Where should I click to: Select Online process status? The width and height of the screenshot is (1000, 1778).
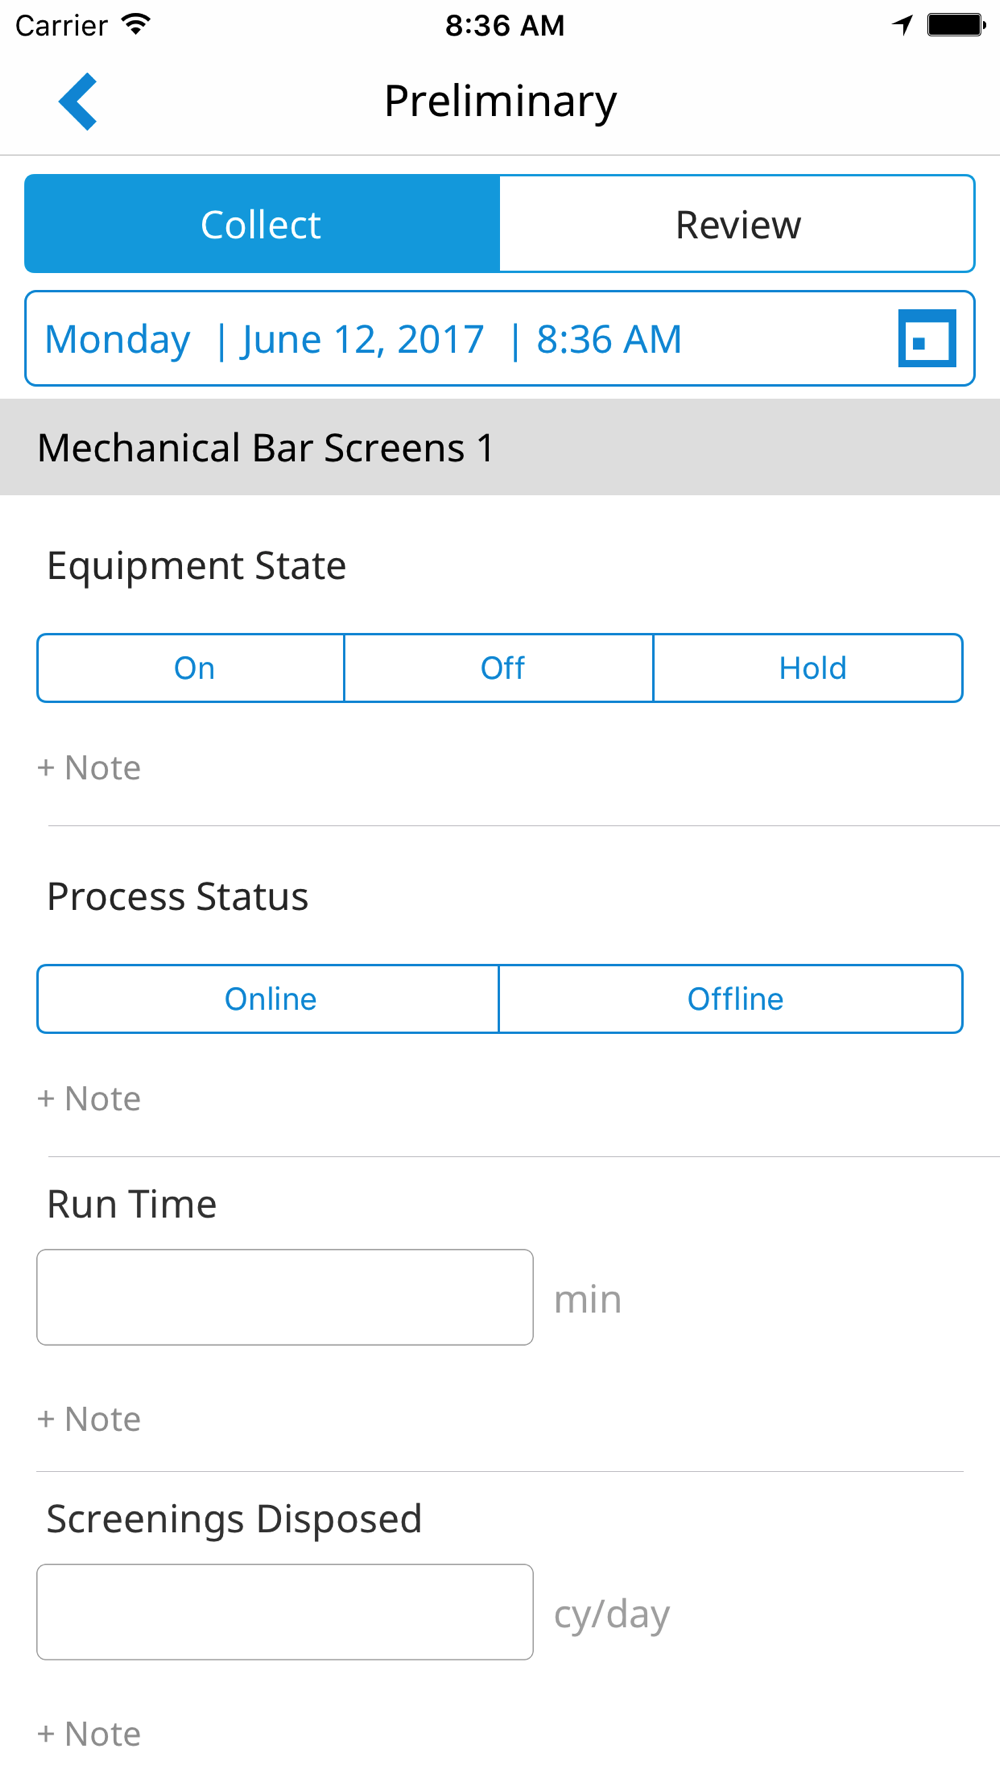269,999
